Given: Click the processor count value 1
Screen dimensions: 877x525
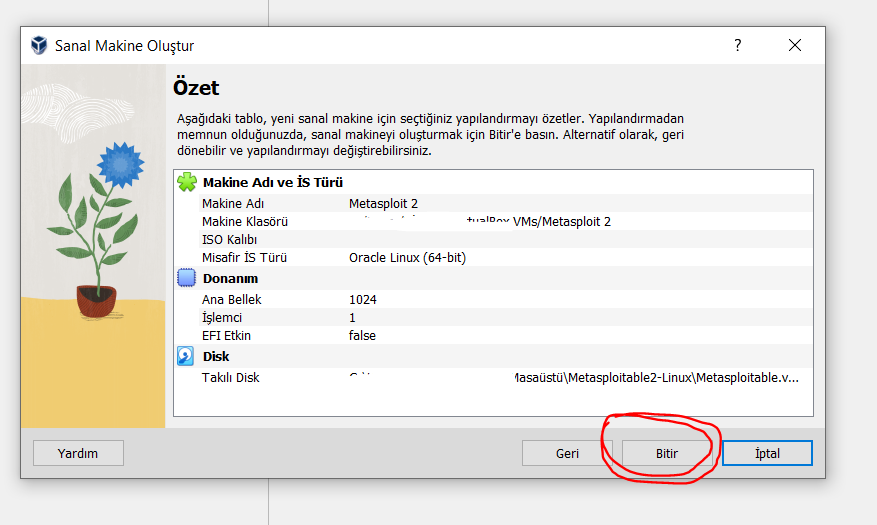Looking at the screenshot, I should (352, 318).
